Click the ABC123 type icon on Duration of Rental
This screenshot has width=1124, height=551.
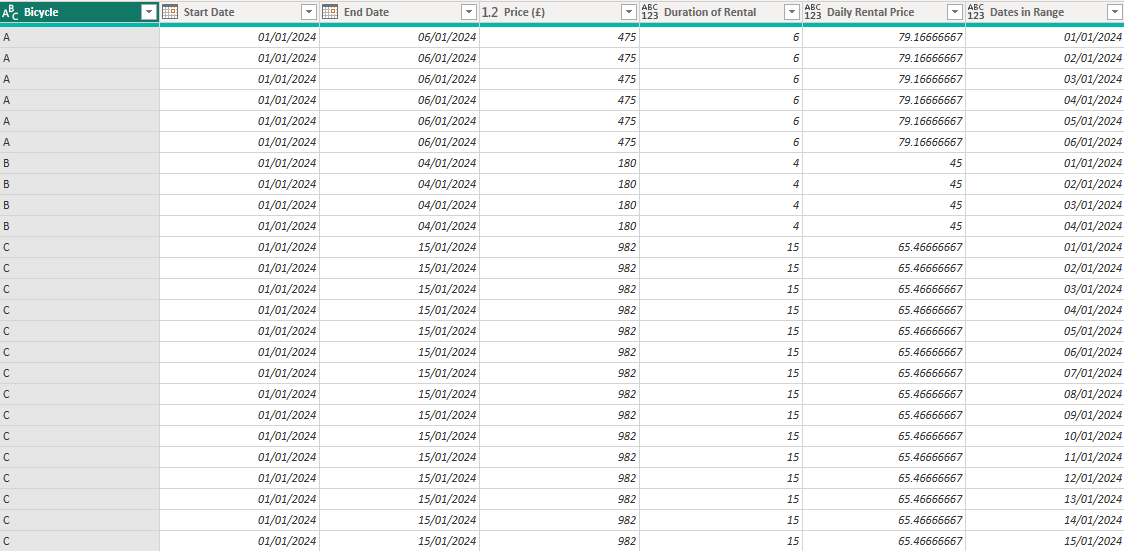pos(649,12)
